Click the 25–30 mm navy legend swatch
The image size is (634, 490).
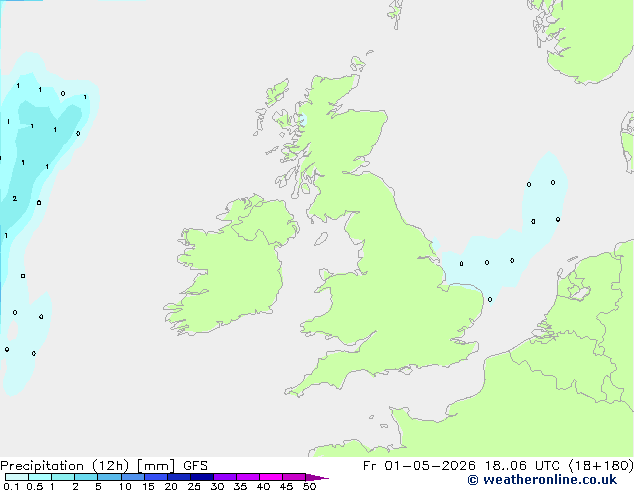click(202, 477)
